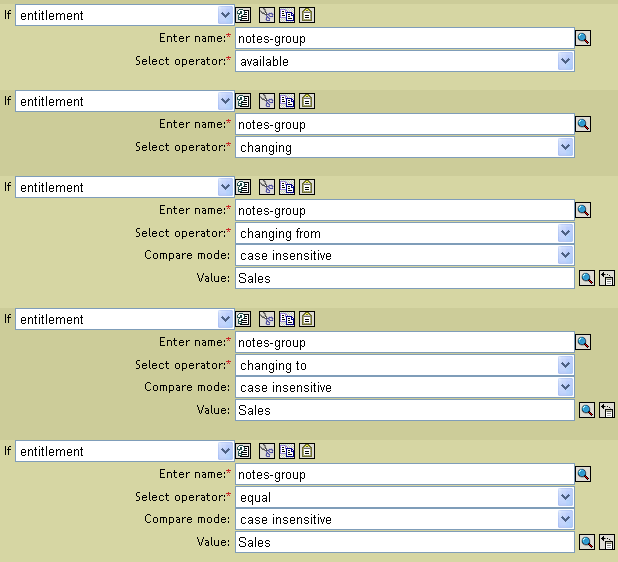Click the Value field under the 'changing from' operator
The width and height of the screenshot is (618, 562).
pos(405,279)
